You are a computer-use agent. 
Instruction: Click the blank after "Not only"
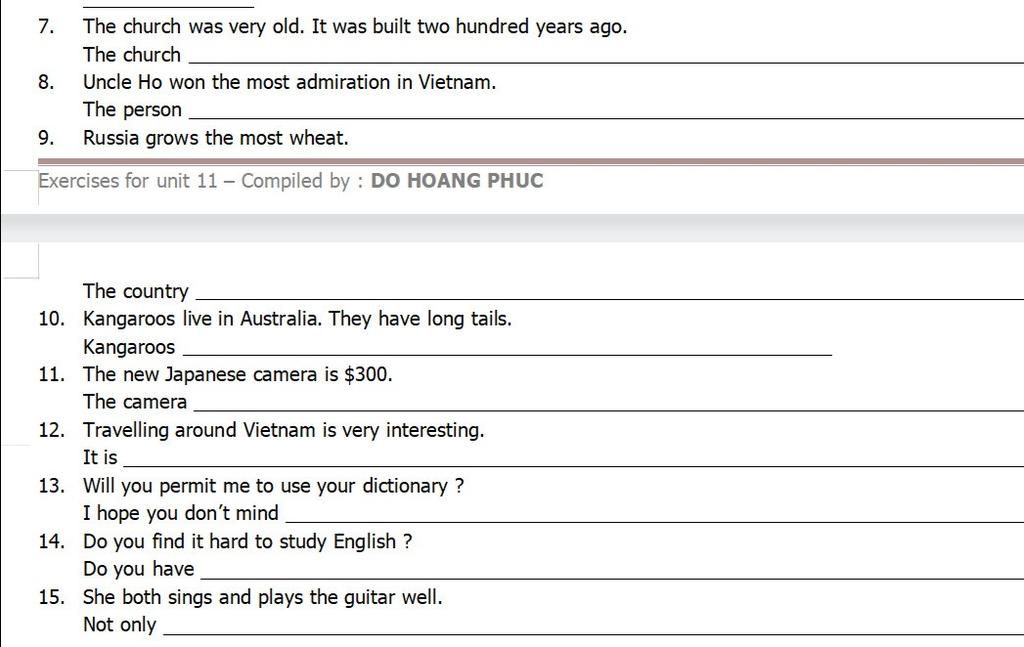[593, 627]
